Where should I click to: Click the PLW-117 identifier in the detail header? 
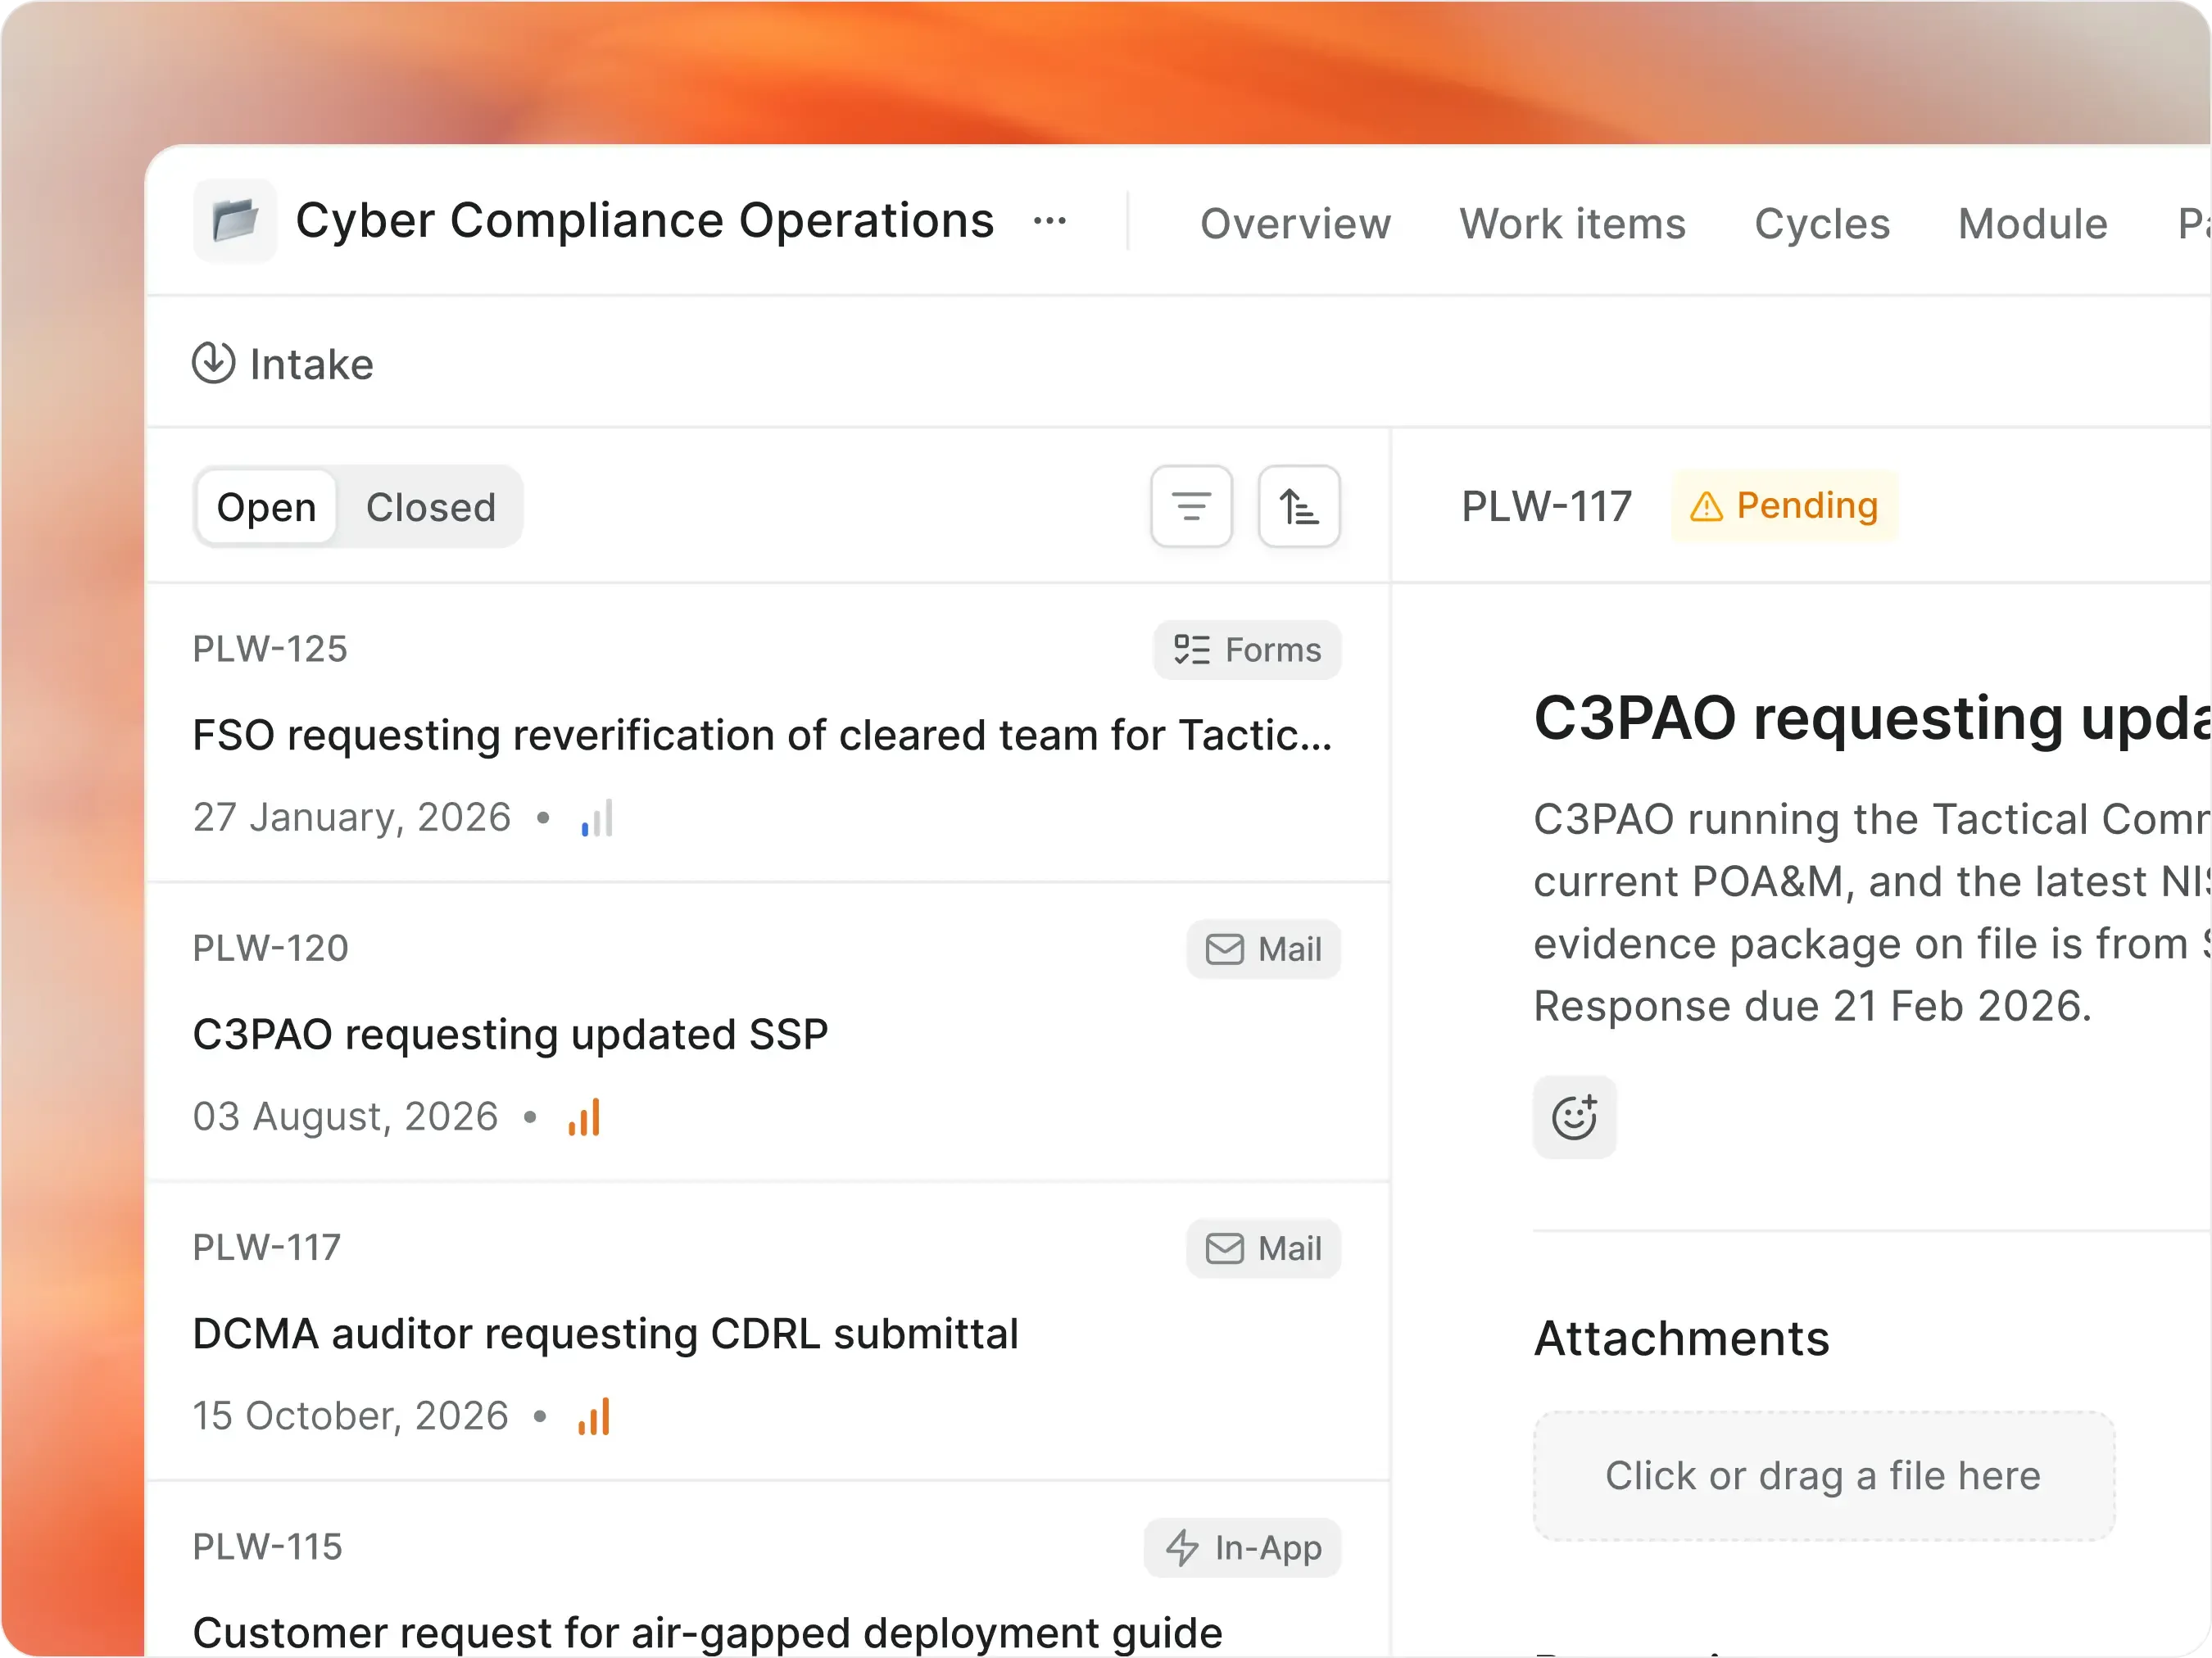tap(1546, 506)
